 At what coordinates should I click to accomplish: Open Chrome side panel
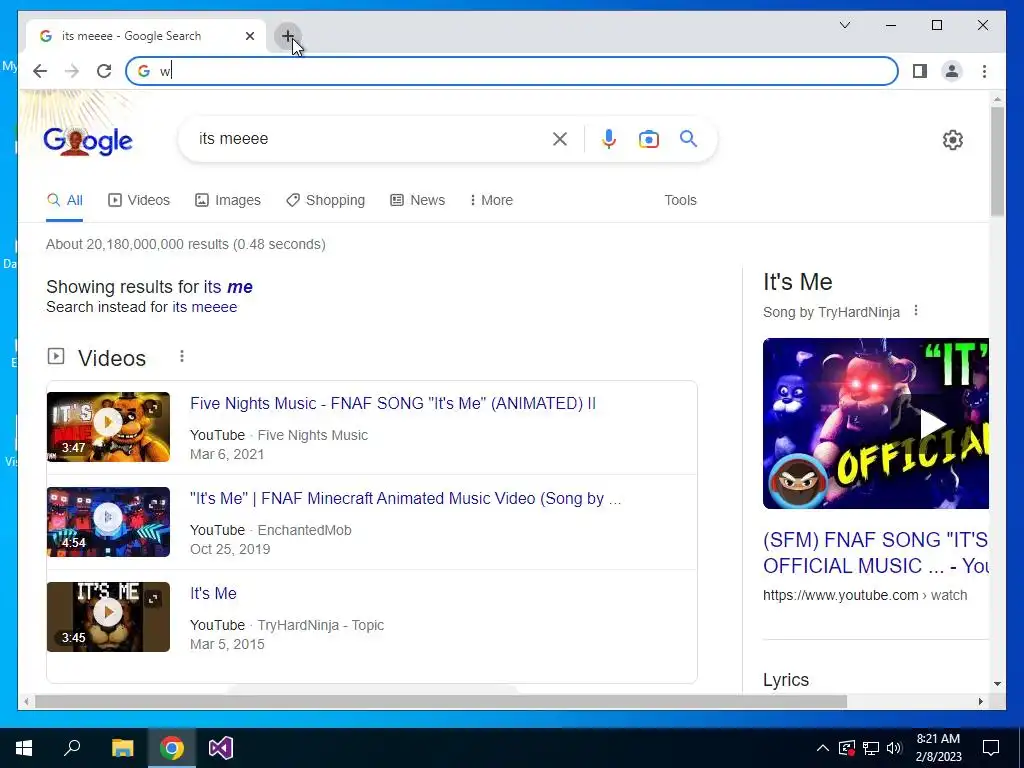920,71
